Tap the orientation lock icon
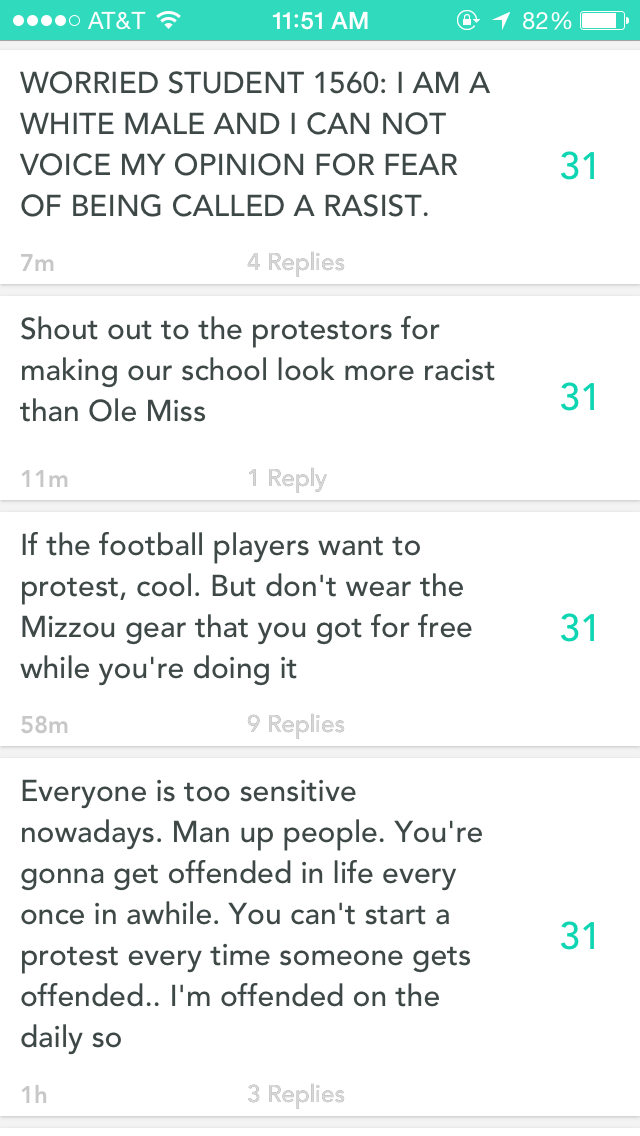Image resolution: width=640 pixels, height=1136 pixels. (x=467, y=20)
